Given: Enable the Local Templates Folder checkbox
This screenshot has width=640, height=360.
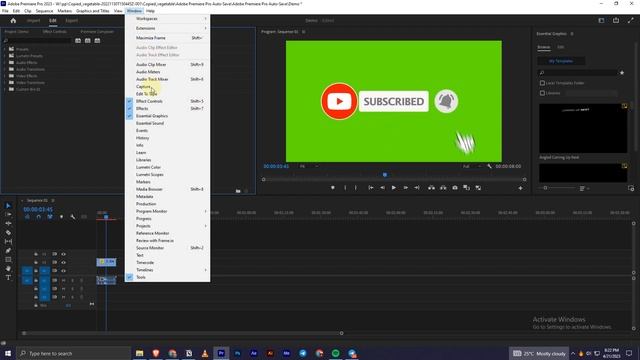Looking at the screenshot, I should 542,83.
